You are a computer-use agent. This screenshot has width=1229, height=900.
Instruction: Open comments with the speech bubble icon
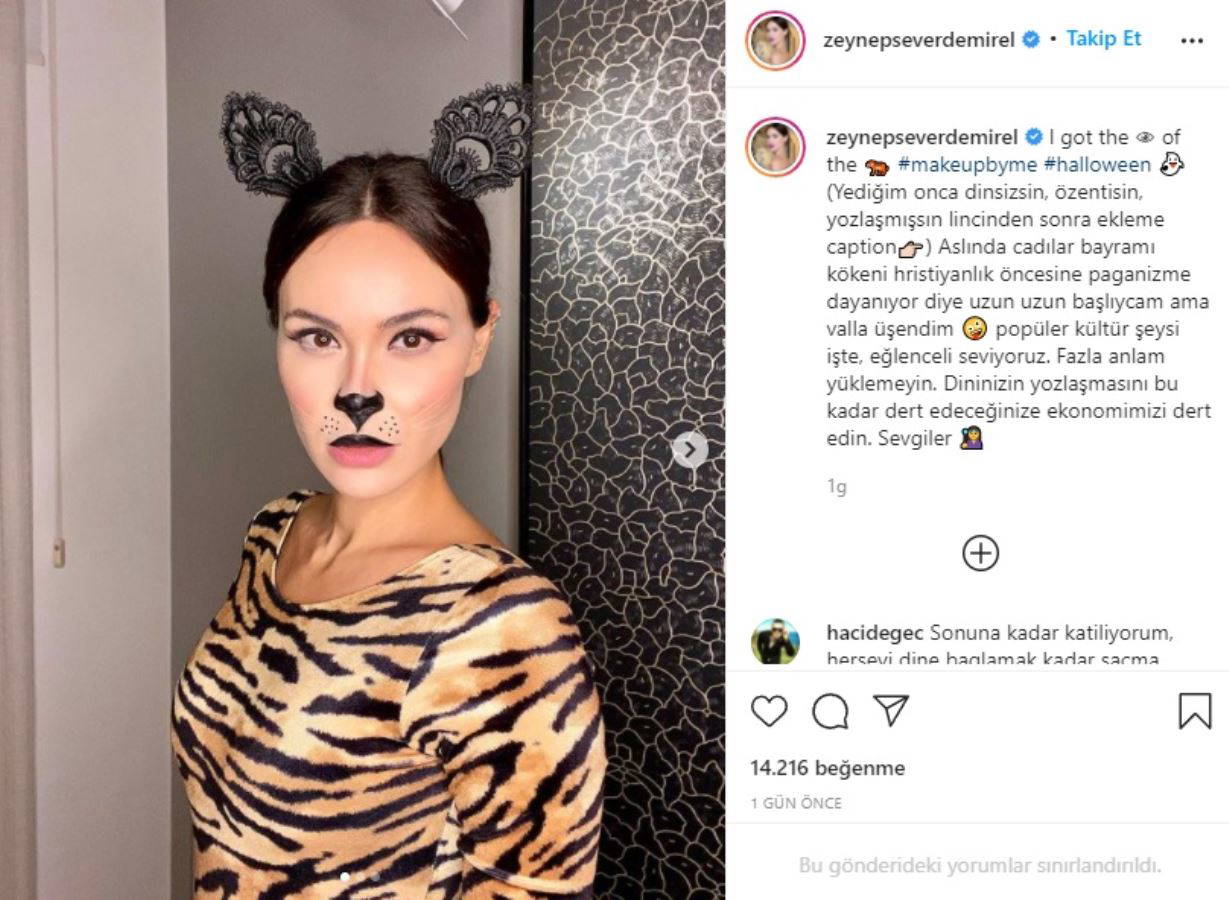[830, 711]
